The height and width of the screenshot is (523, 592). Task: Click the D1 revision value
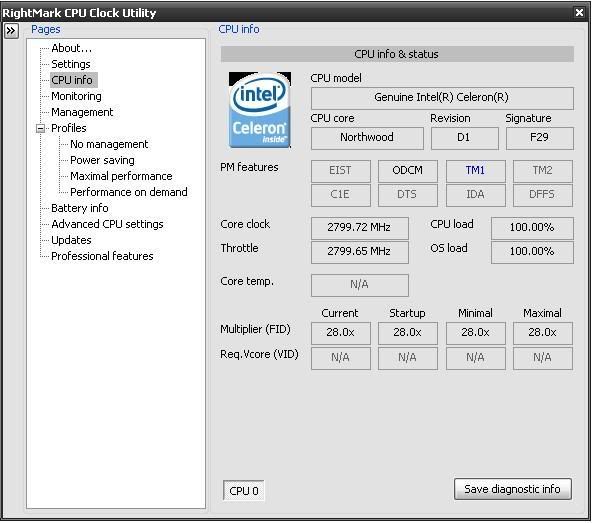click(464, 138)
